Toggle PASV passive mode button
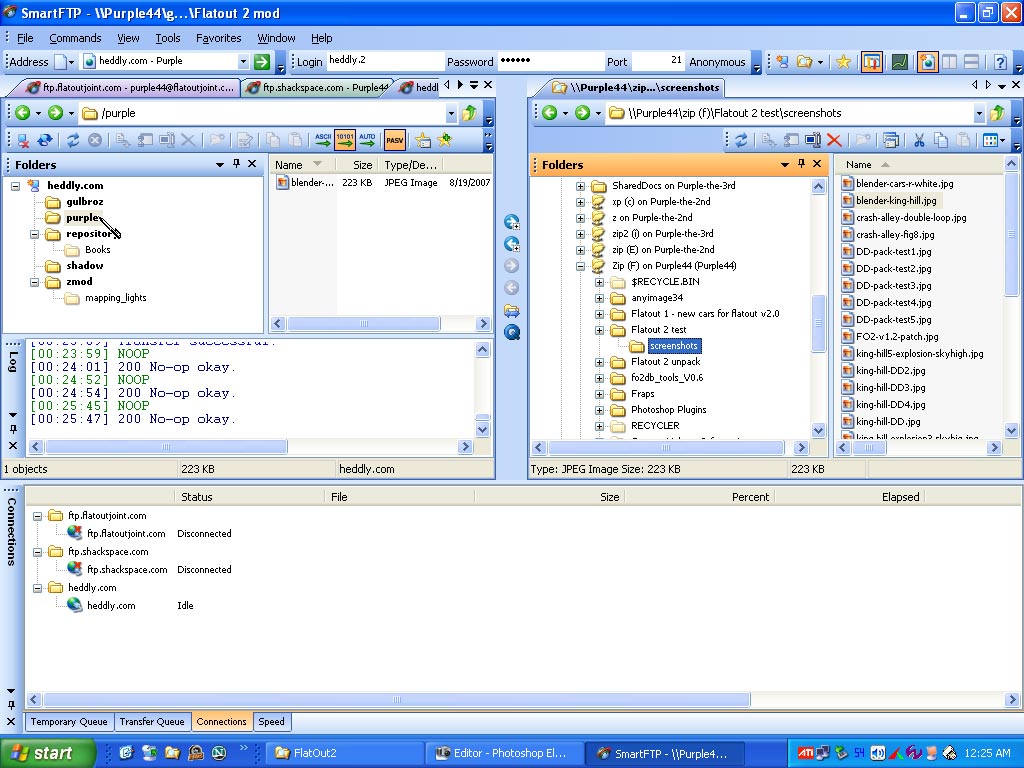This screenshot has width=1024, height=768. (x=394, y=140)
